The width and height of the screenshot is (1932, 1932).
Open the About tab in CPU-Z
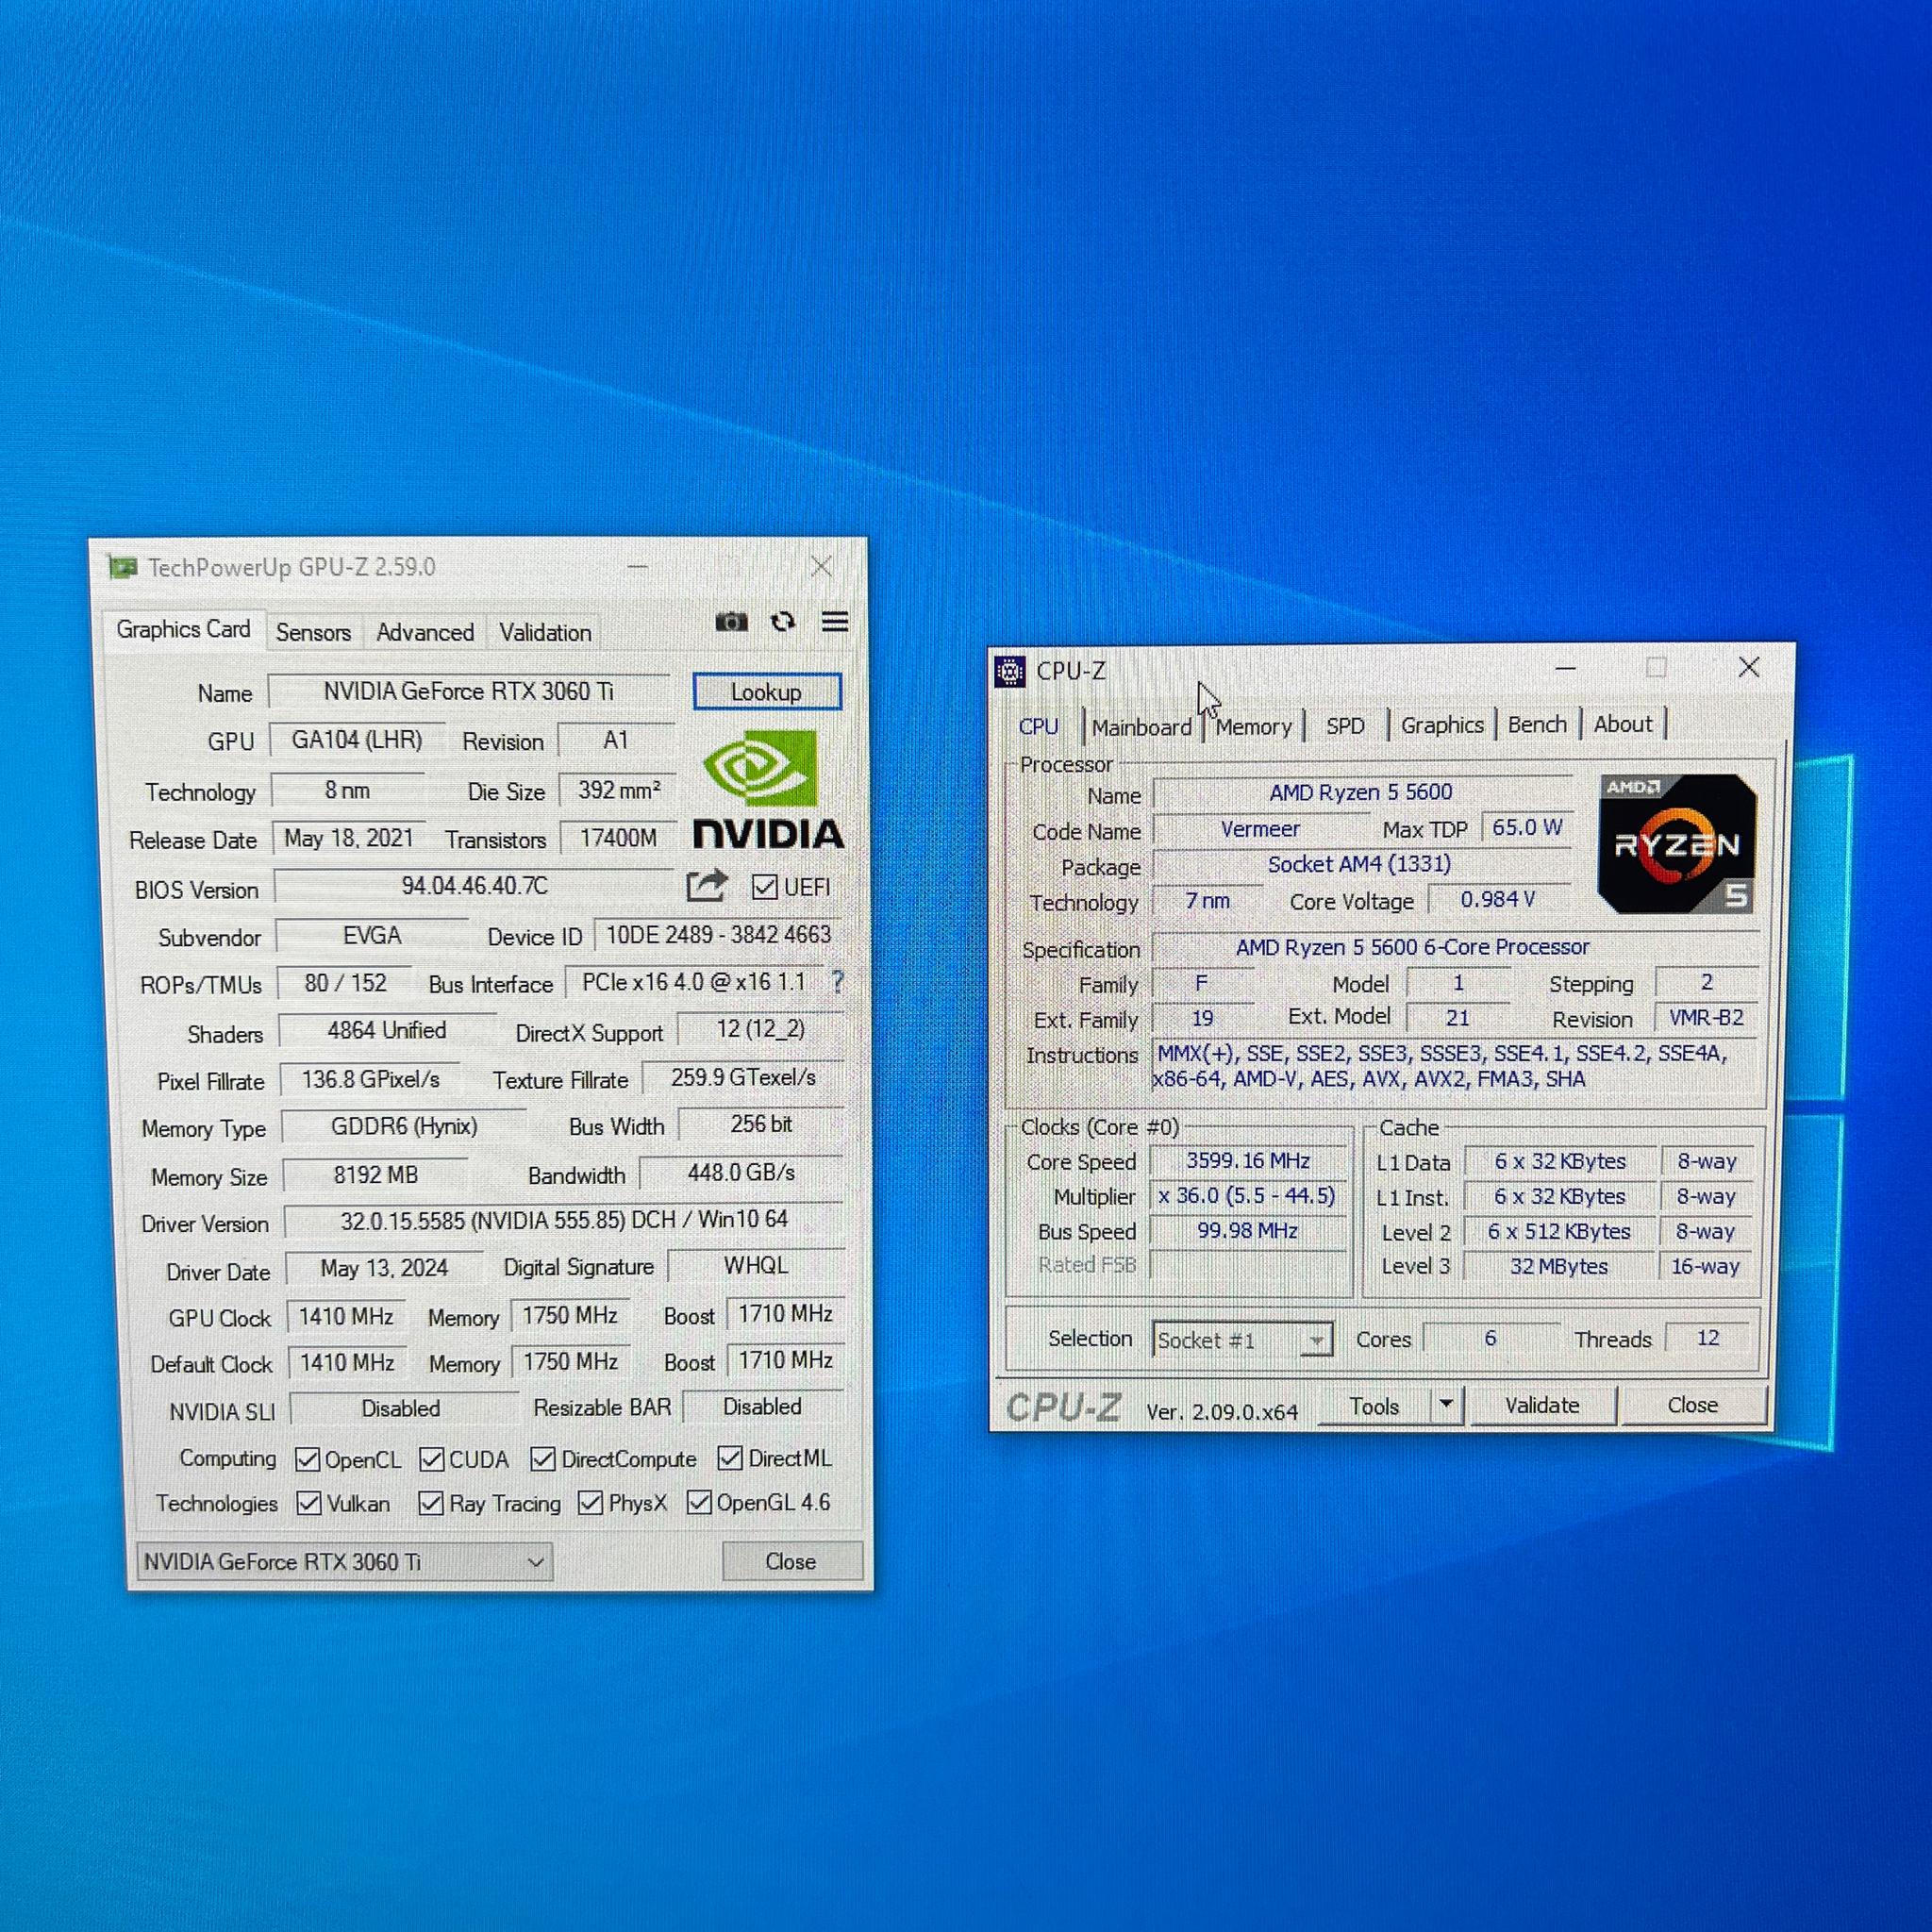1623,723
